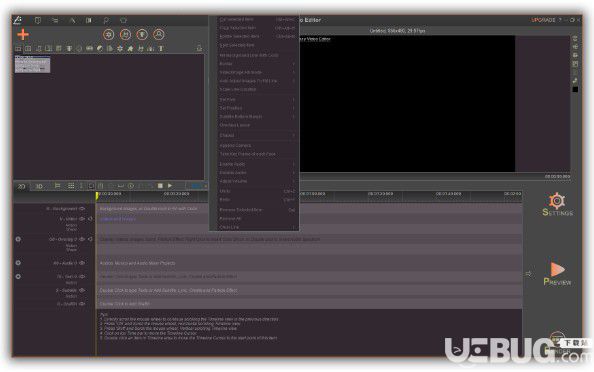Viewport: 594px width, 372px height.
Task: Toggle visibility eye of Text 0 track
Action: [x=82, y=277]
